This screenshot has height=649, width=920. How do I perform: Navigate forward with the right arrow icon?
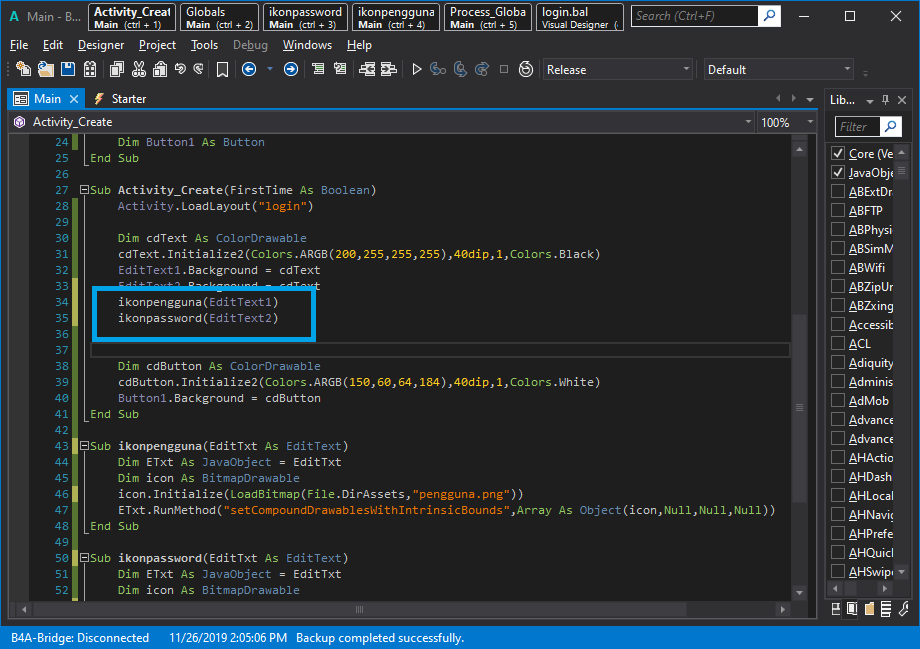tap(290, 69)
